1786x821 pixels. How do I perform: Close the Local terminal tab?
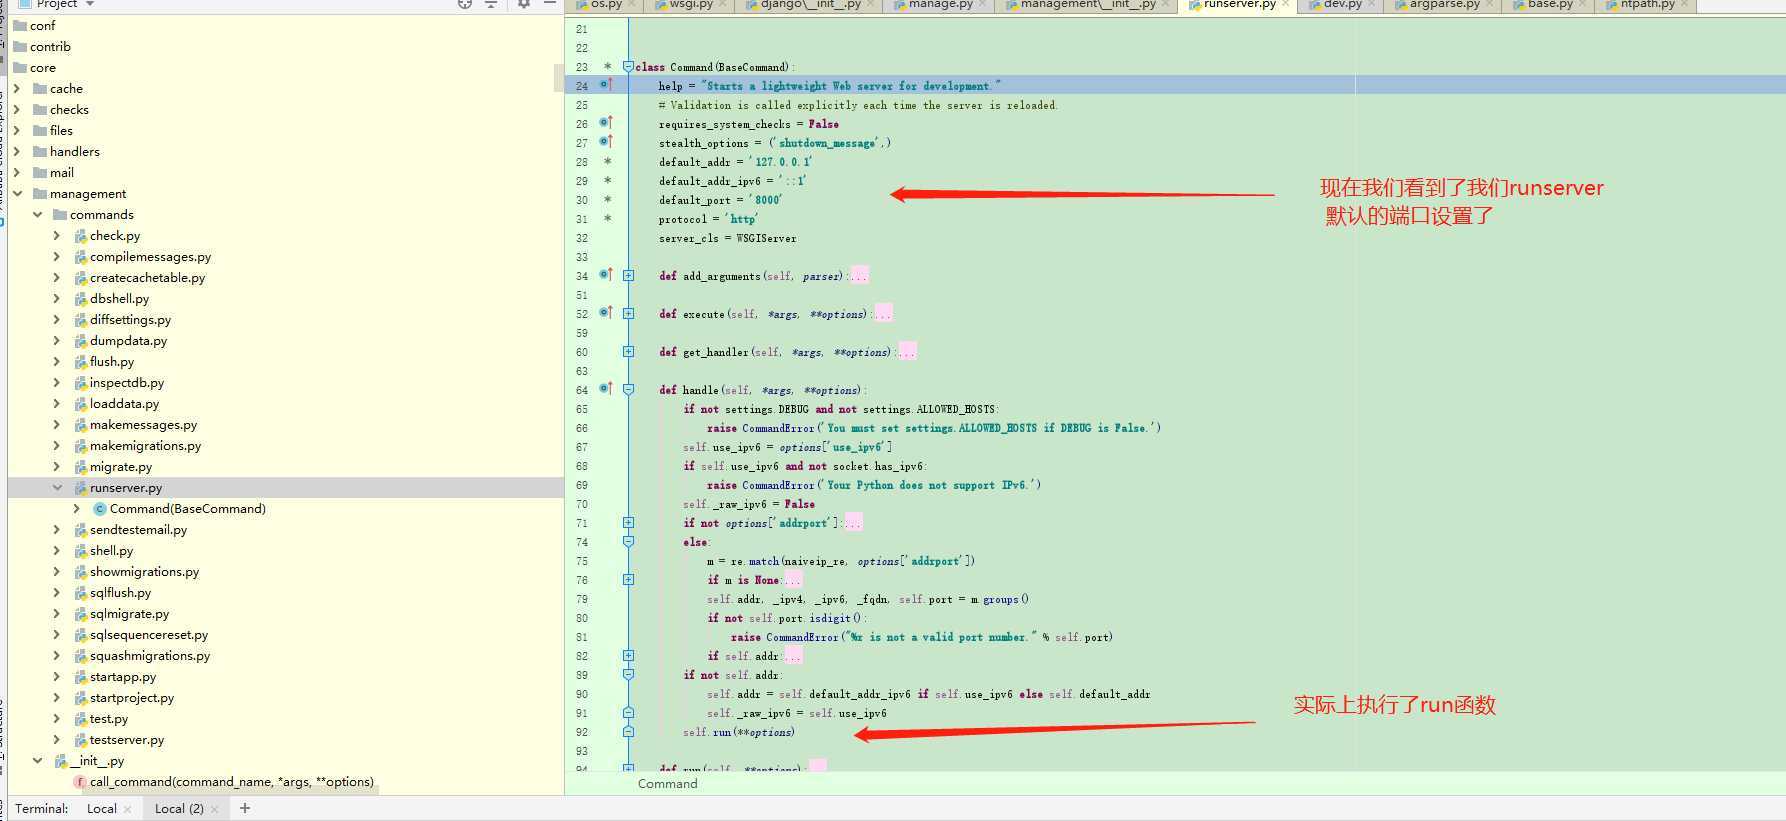pos(128,809)
